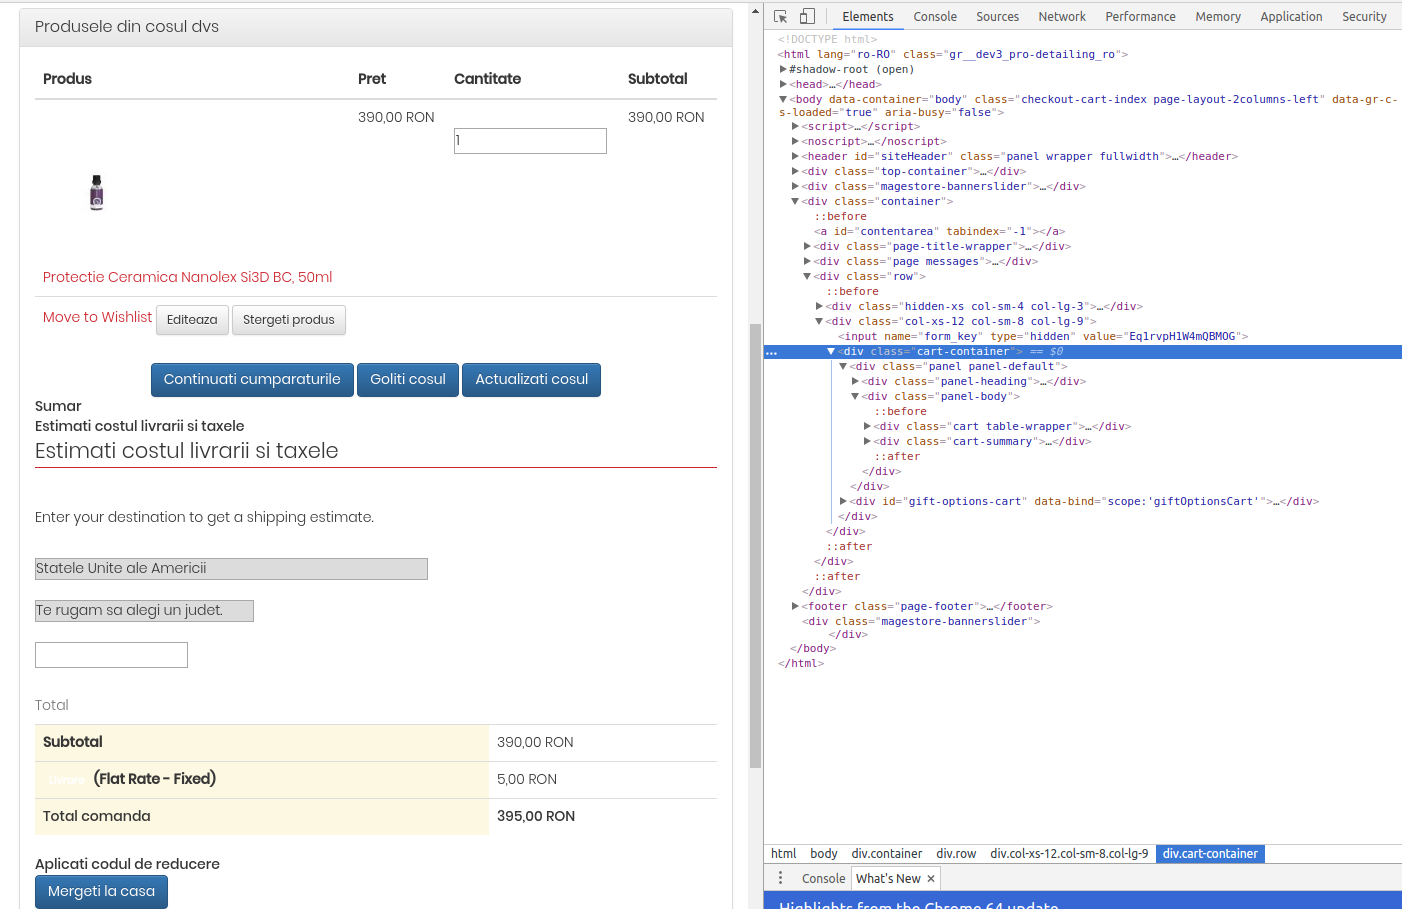The width and height of the screenshot is (1402, 909).
Task: Click the page vertical scrollbar thumb
Action: coord(756,545)
